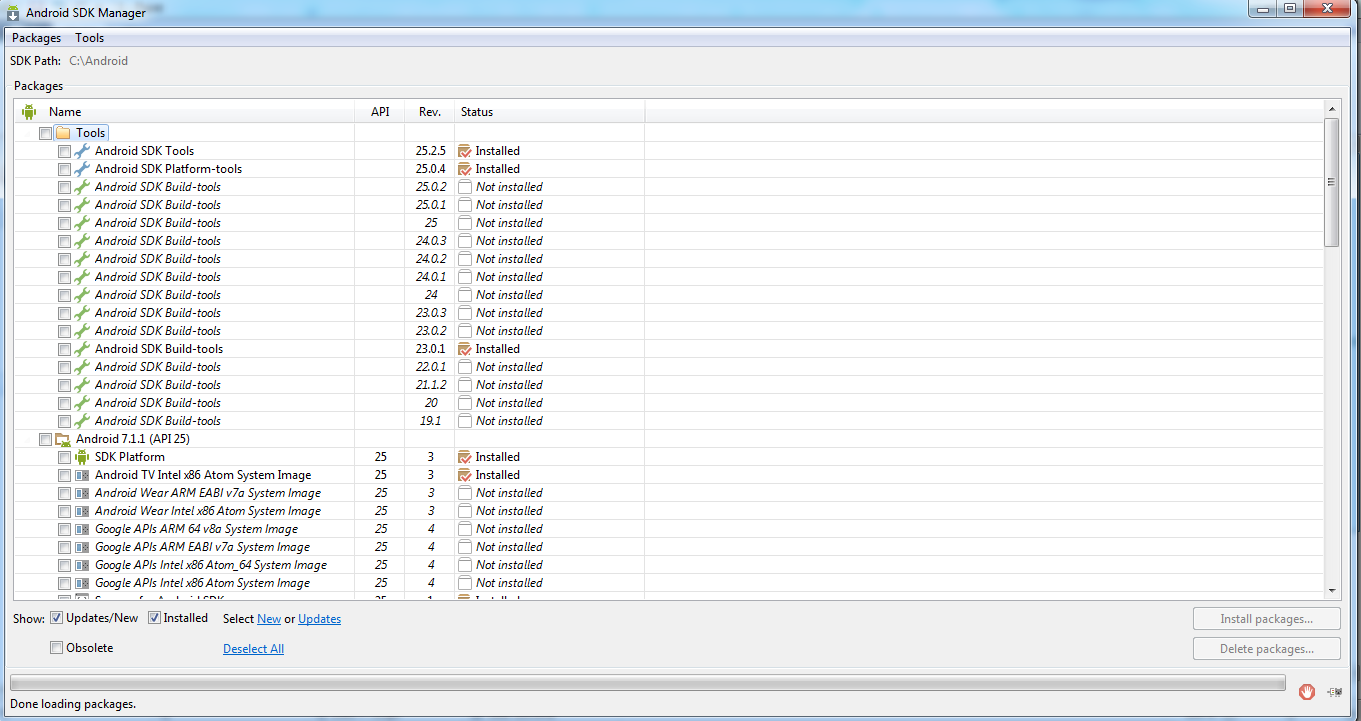1361x721 pixels.
Task: Click the New link to select new packages
Action: (x=269, y=619)
